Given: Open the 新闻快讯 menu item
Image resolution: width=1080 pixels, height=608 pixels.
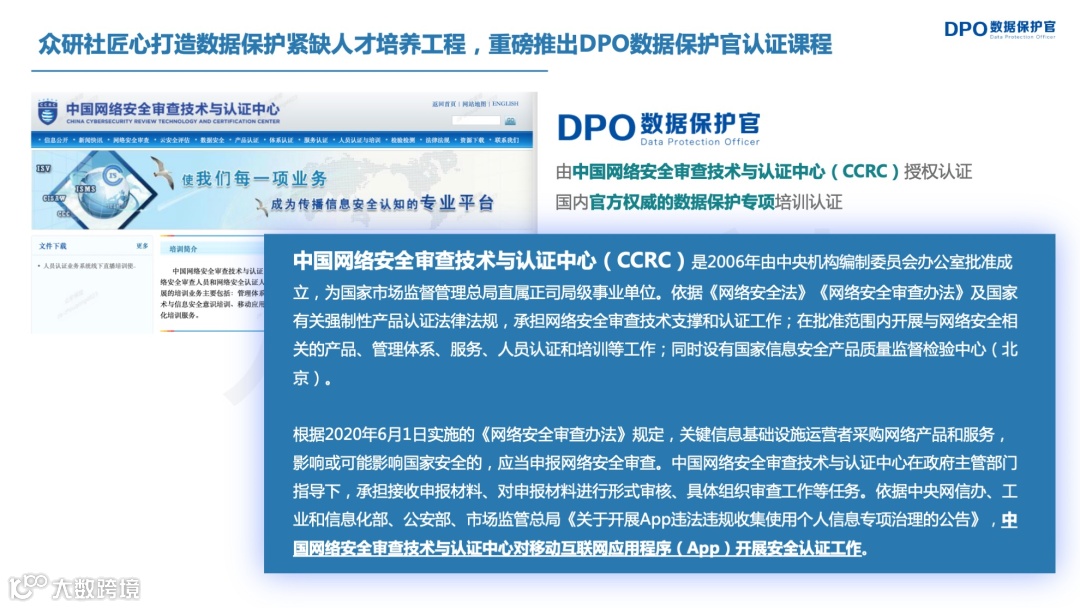Looking at the screenshot, I should pos(90,140).
